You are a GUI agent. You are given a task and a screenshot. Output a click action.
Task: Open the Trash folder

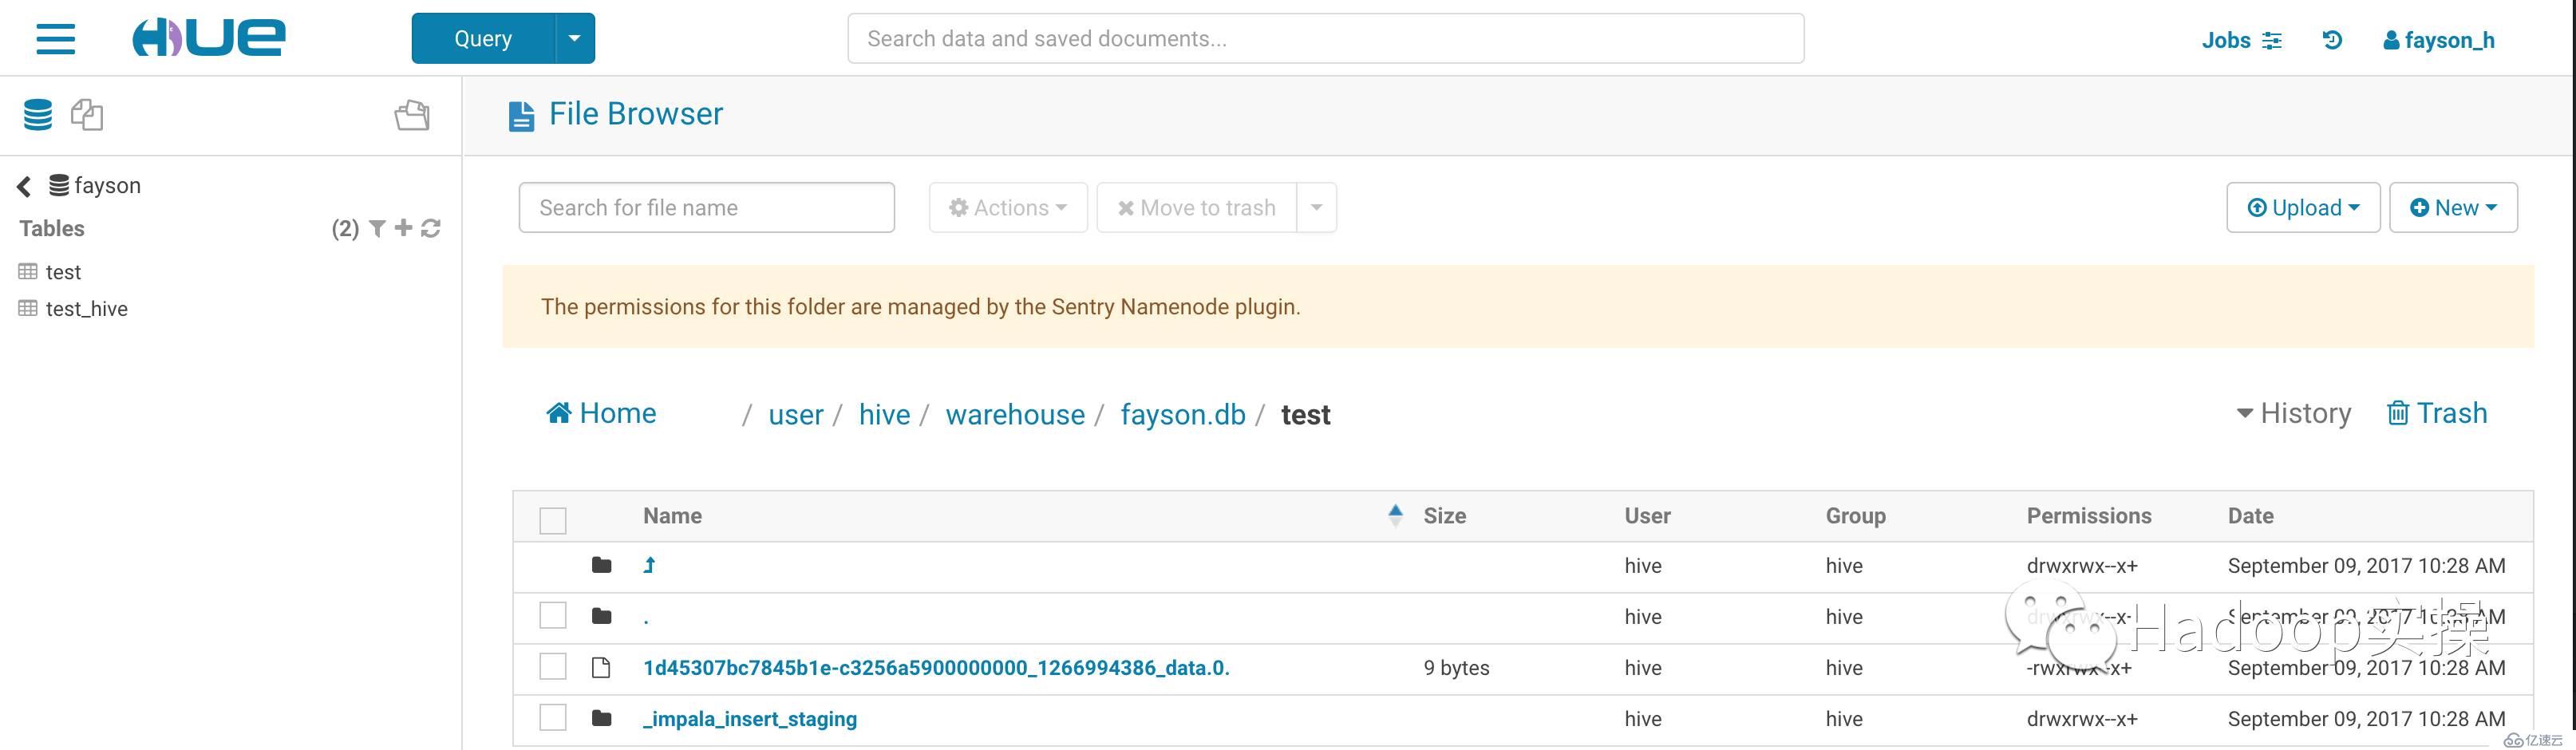(x=2436, y=413)
